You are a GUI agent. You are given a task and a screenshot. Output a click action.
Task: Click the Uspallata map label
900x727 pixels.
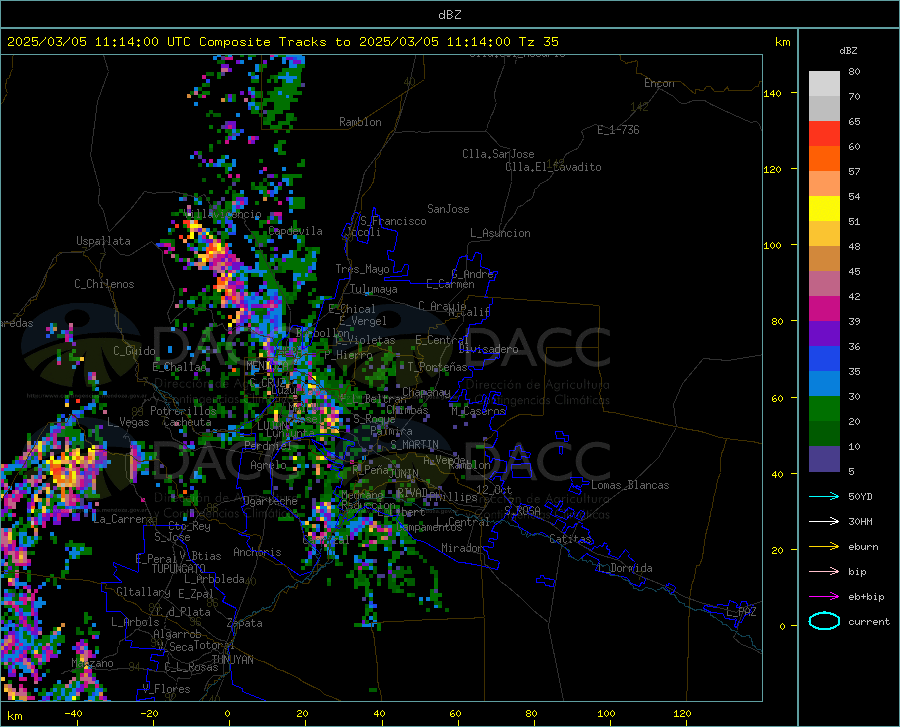coord(103,241)
